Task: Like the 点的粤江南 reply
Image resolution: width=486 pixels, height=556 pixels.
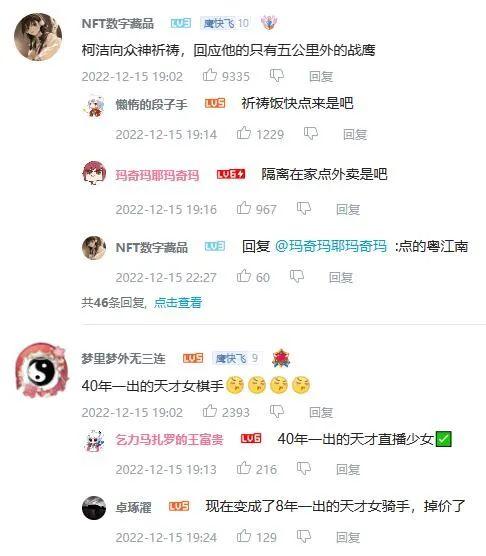Action: pyautogui.click(x=244, y=276)
